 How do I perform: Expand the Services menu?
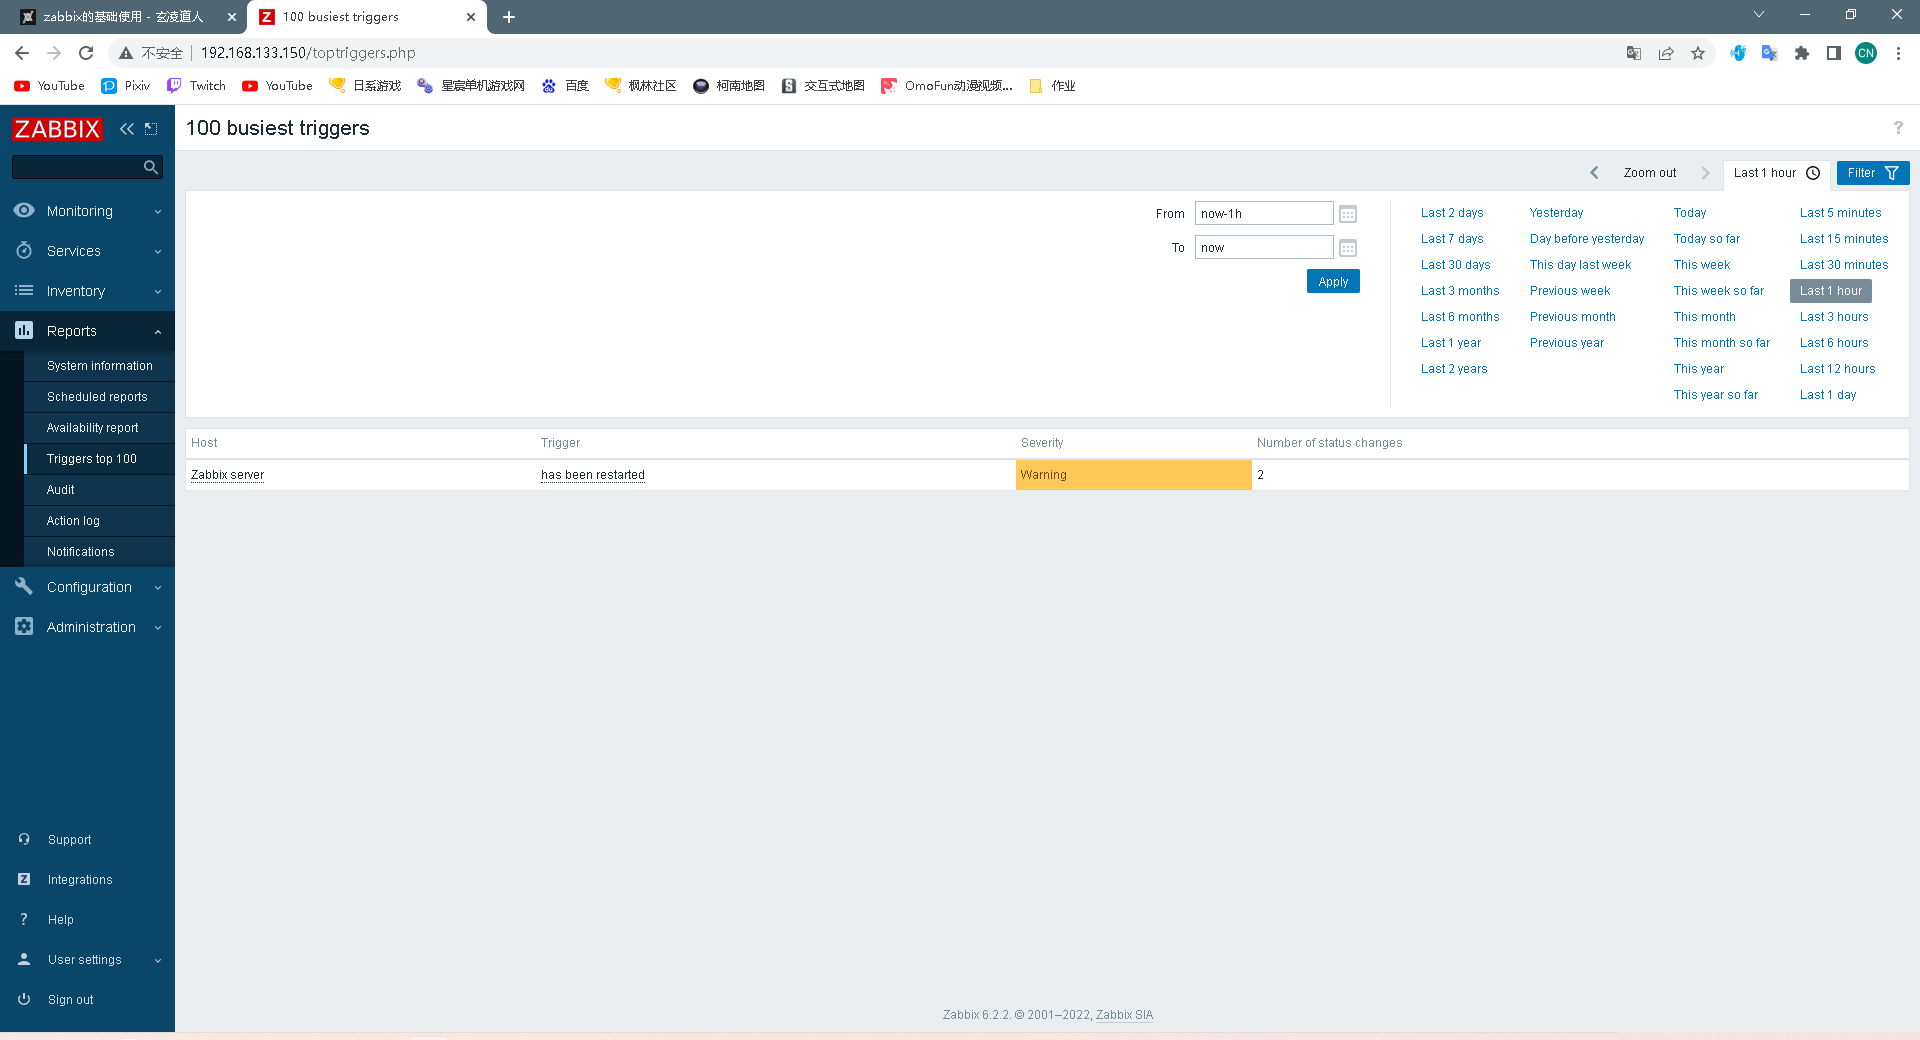coord(87,251)
